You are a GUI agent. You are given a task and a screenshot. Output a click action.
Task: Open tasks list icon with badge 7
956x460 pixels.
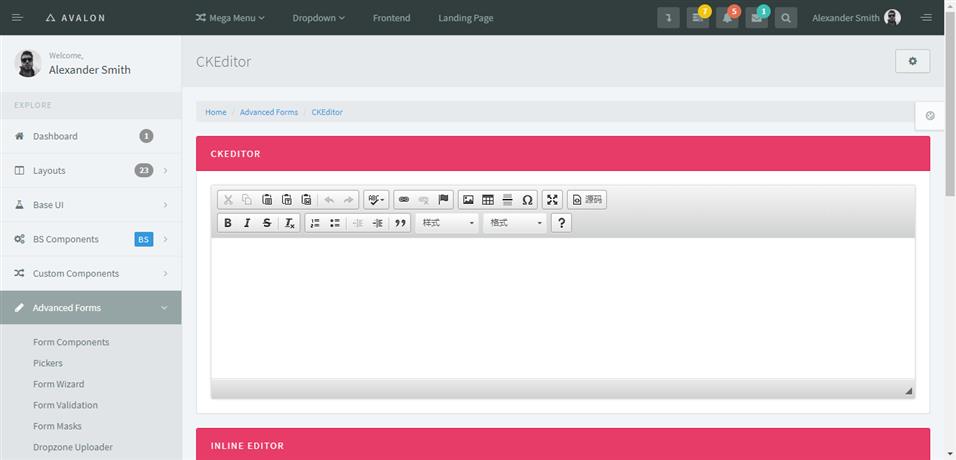click(697, 18)
